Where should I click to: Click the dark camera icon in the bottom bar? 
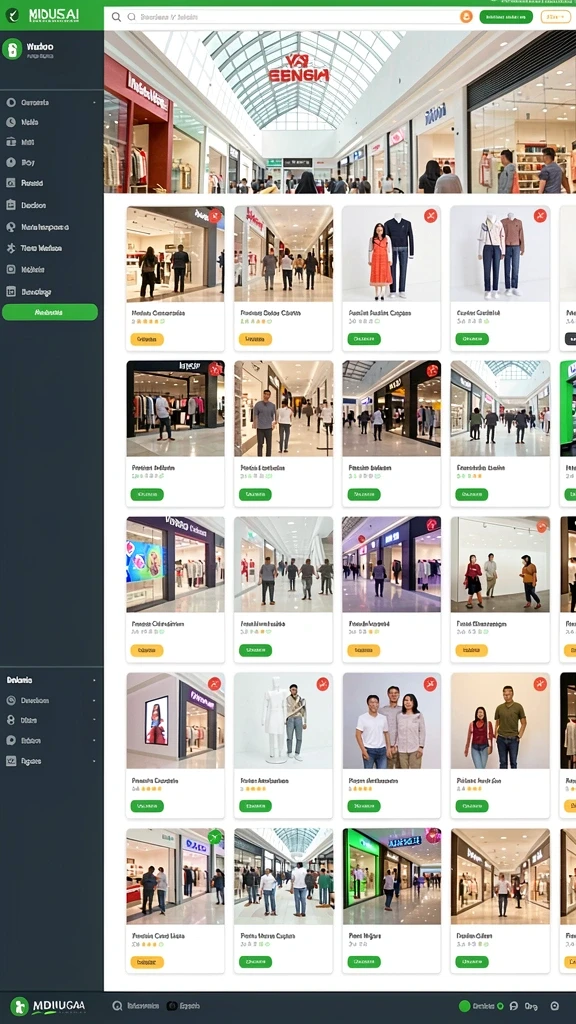pos(172,1006)
